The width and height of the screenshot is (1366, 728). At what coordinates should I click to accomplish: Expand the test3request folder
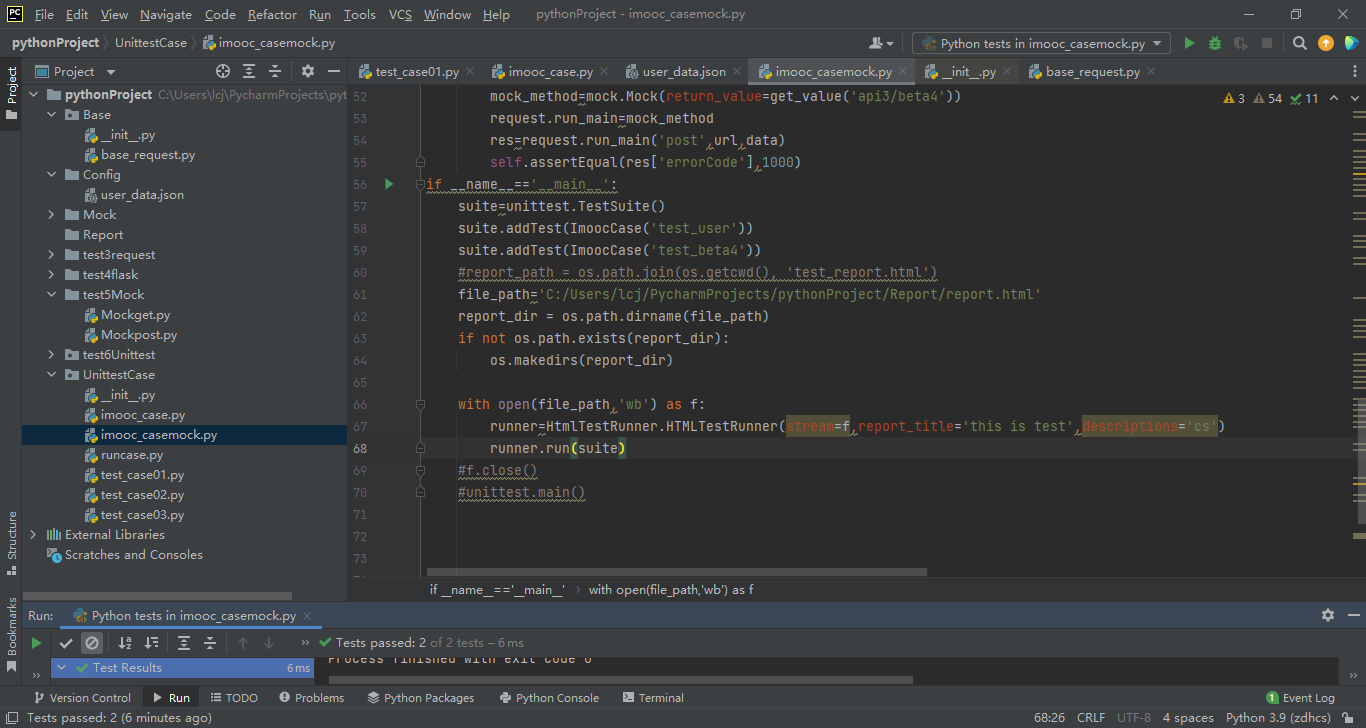[x=51, y=254]
